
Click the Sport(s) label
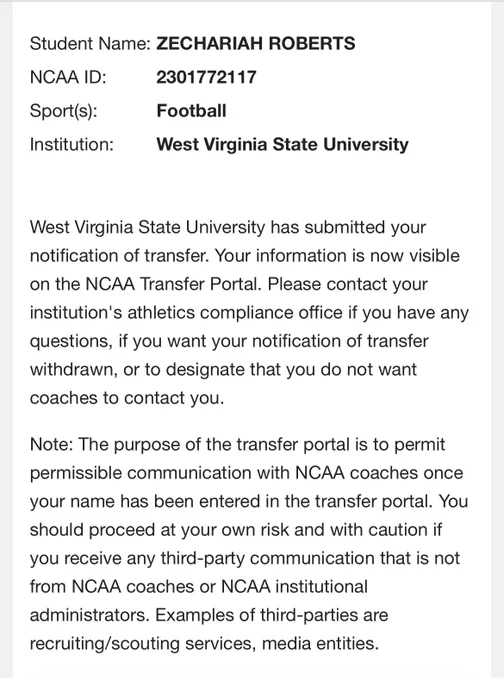coord(63,111)
